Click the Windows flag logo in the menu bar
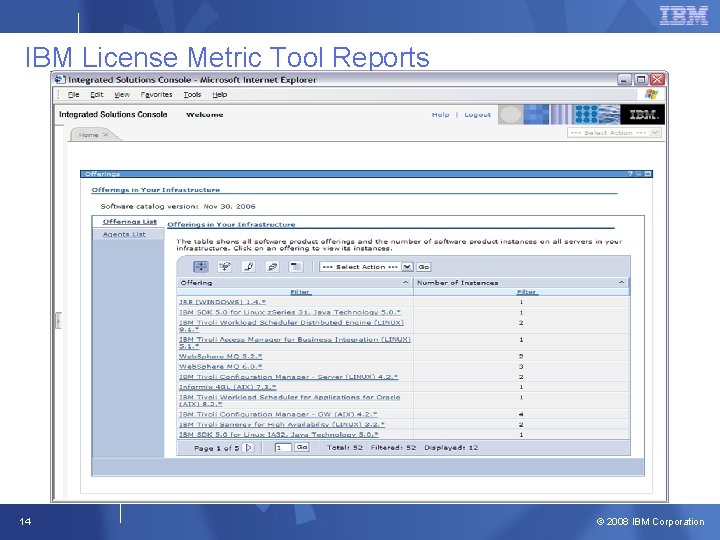Image resolution: width=720 pixels, height=540 pixels. pyautogui.click(x=651, y=95)
